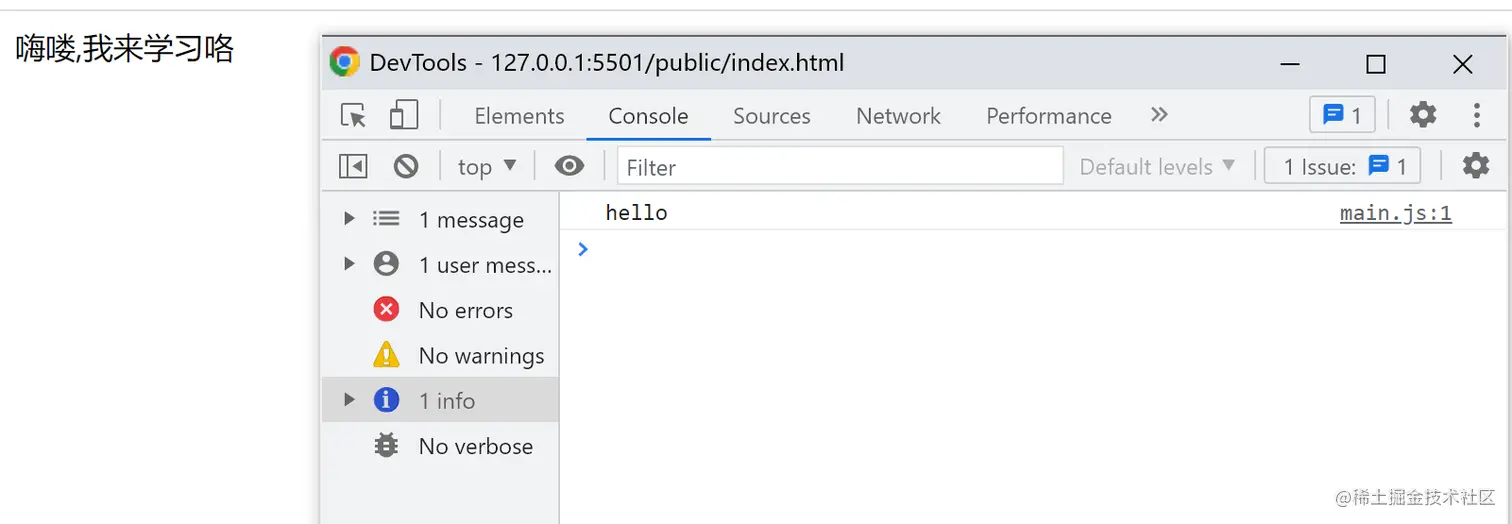The width and height of the screenshot is (1512, 524).
Task: Select the No errors filter
Action: click(465, 310)
